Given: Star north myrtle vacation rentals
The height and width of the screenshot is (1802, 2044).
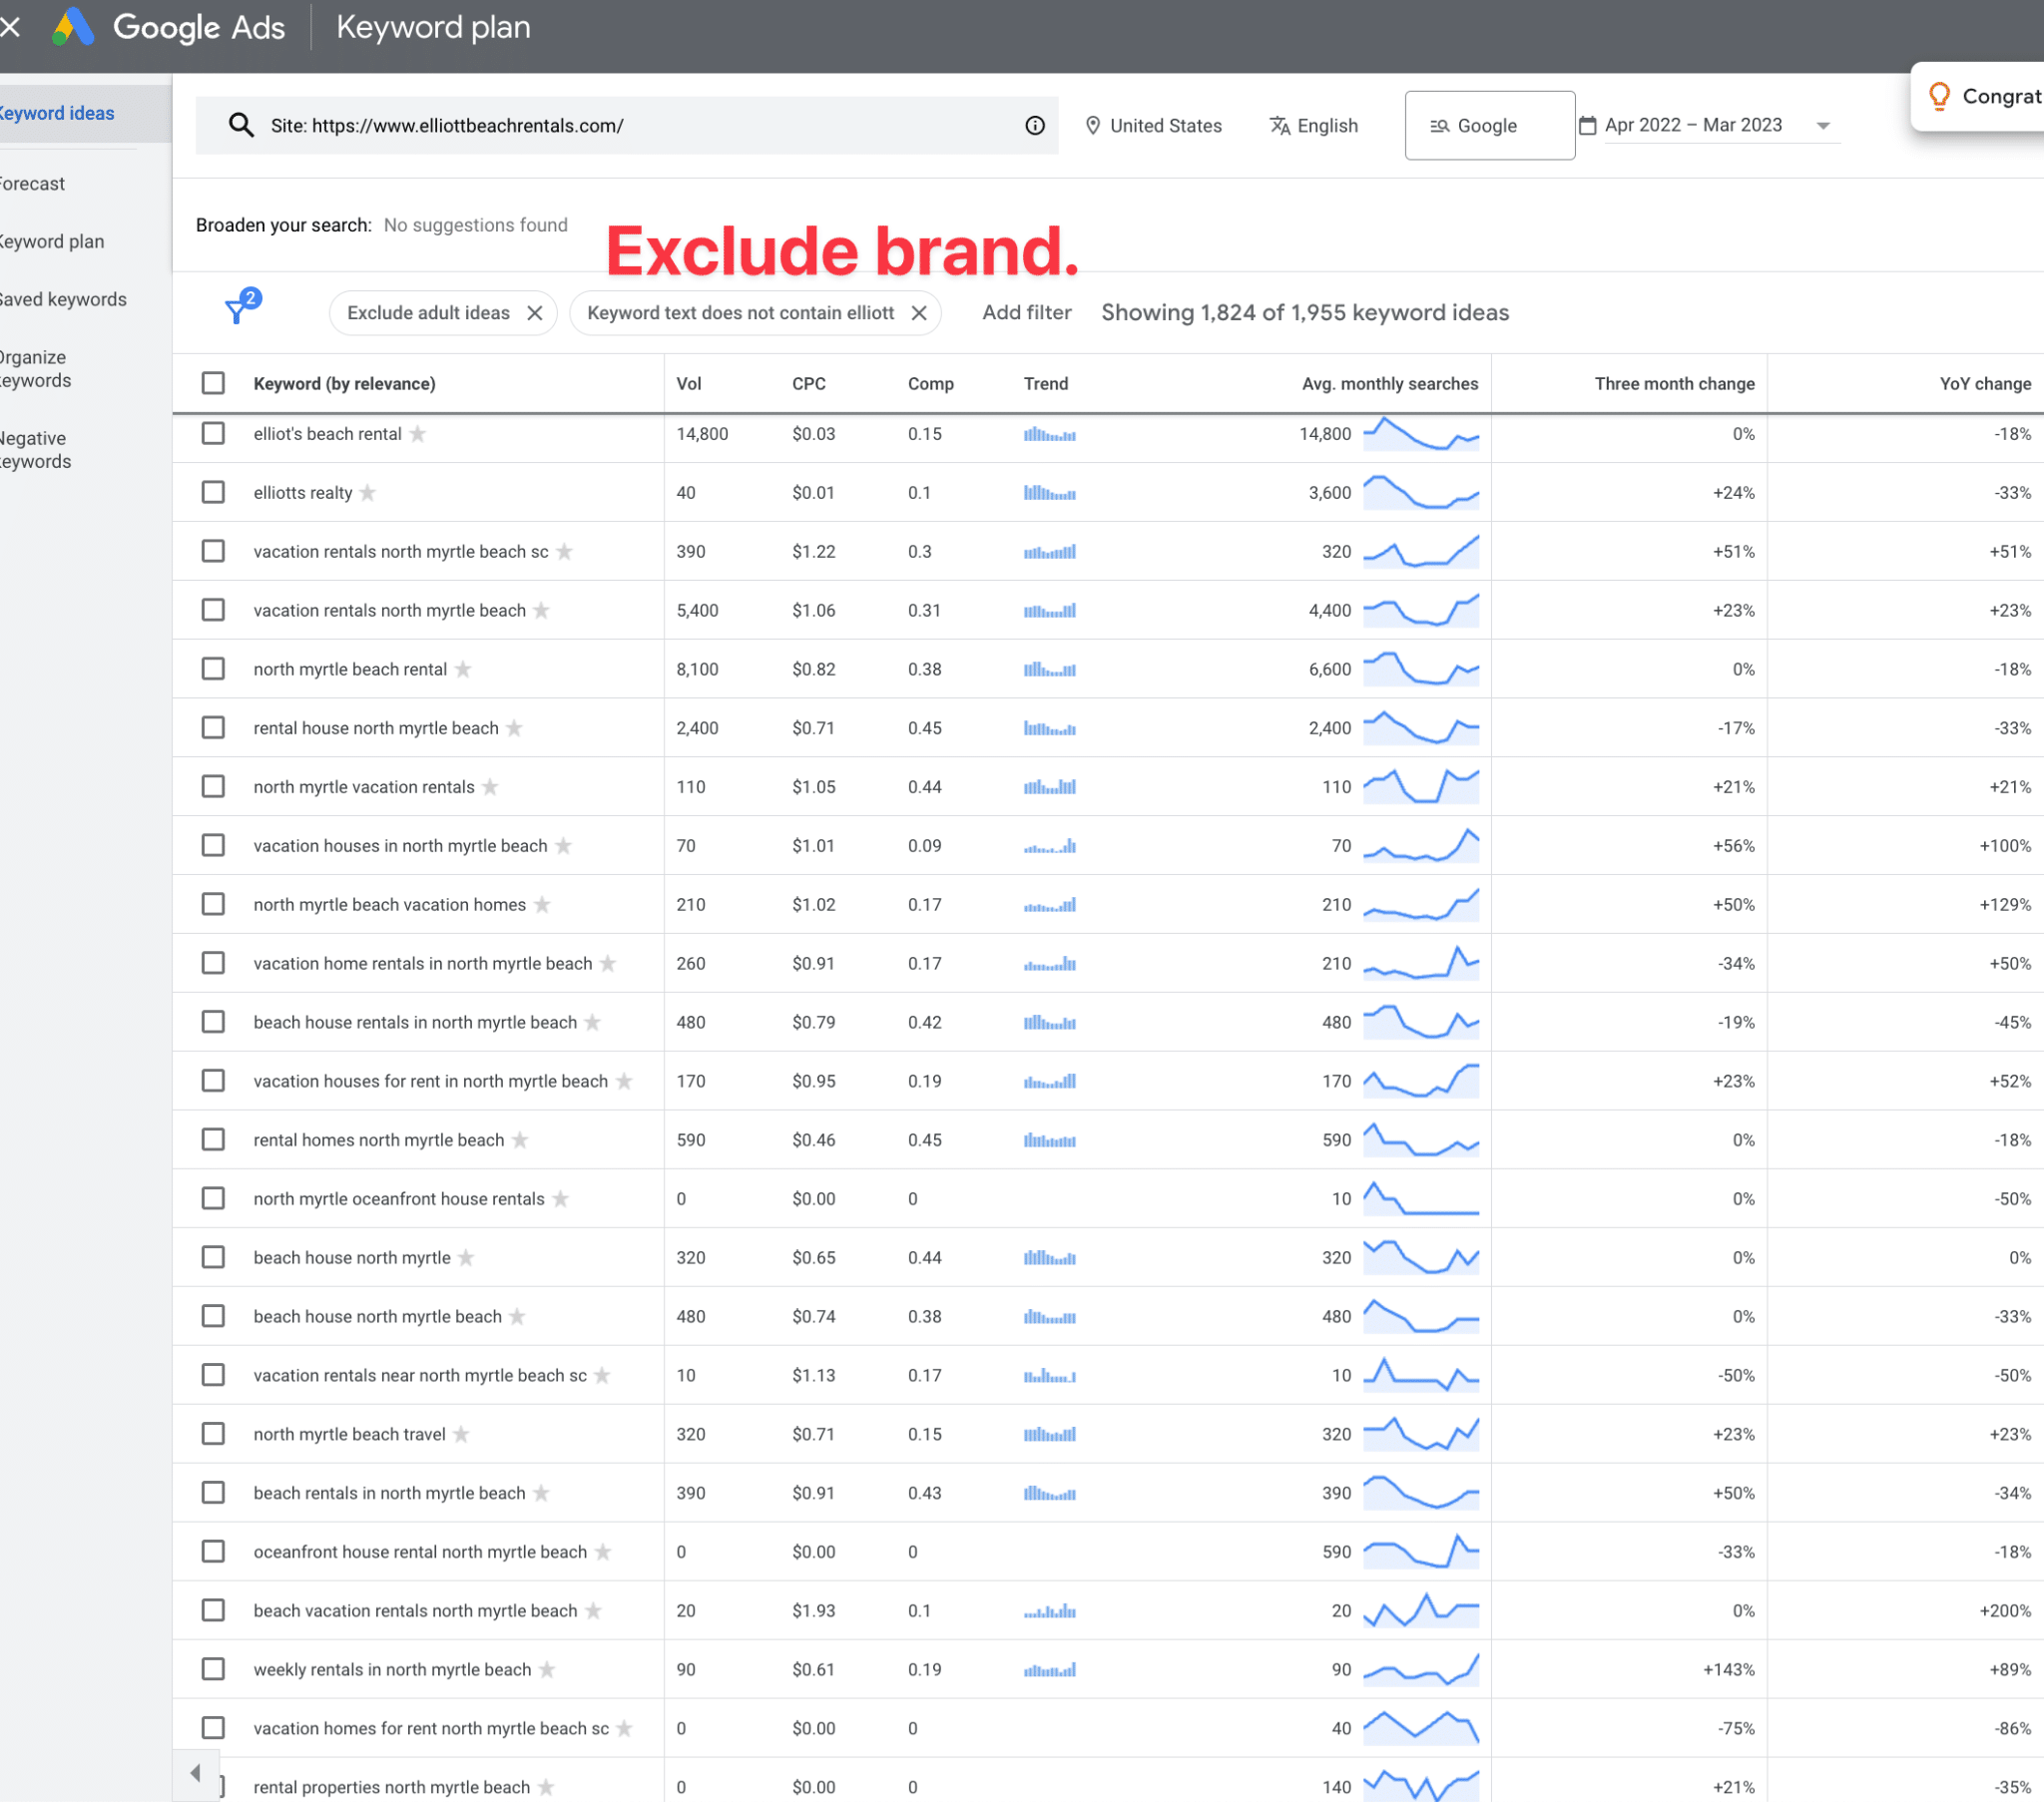Looking at the screenshot, I should [490, 786].
